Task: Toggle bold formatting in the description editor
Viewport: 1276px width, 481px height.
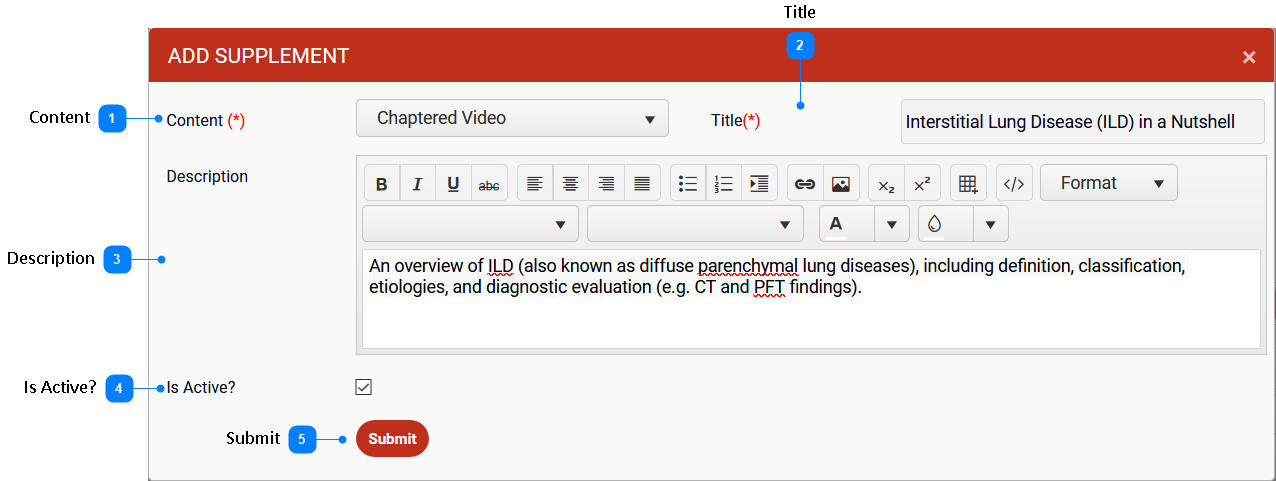Action: point(381,184)
